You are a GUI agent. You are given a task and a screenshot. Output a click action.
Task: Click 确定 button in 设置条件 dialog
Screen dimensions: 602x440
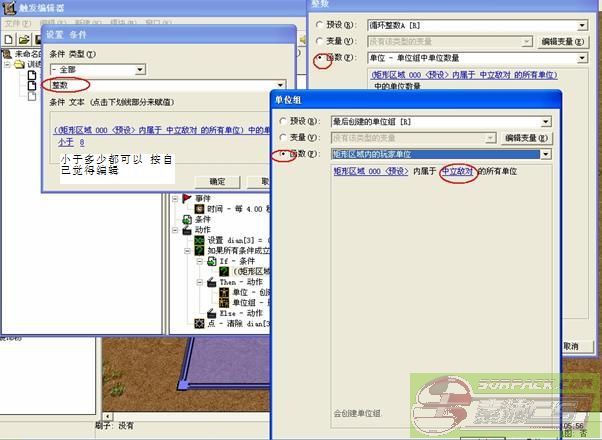[x=217, y=181]
